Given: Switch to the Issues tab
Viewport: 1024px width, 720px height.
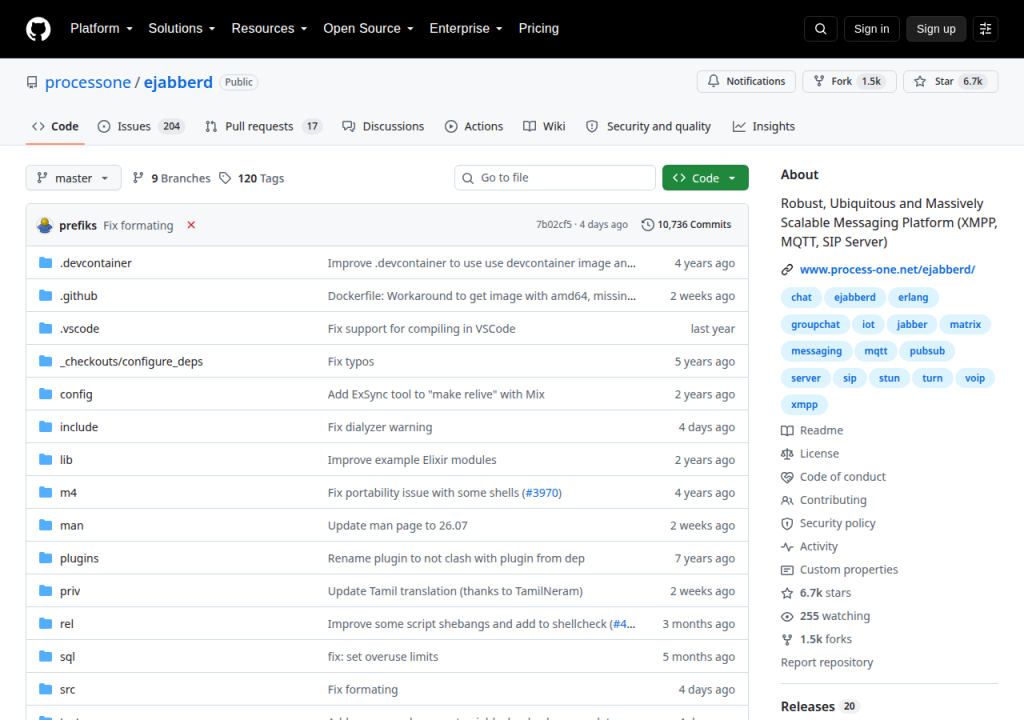Looking at the screenshot, I should click(141, 126).
